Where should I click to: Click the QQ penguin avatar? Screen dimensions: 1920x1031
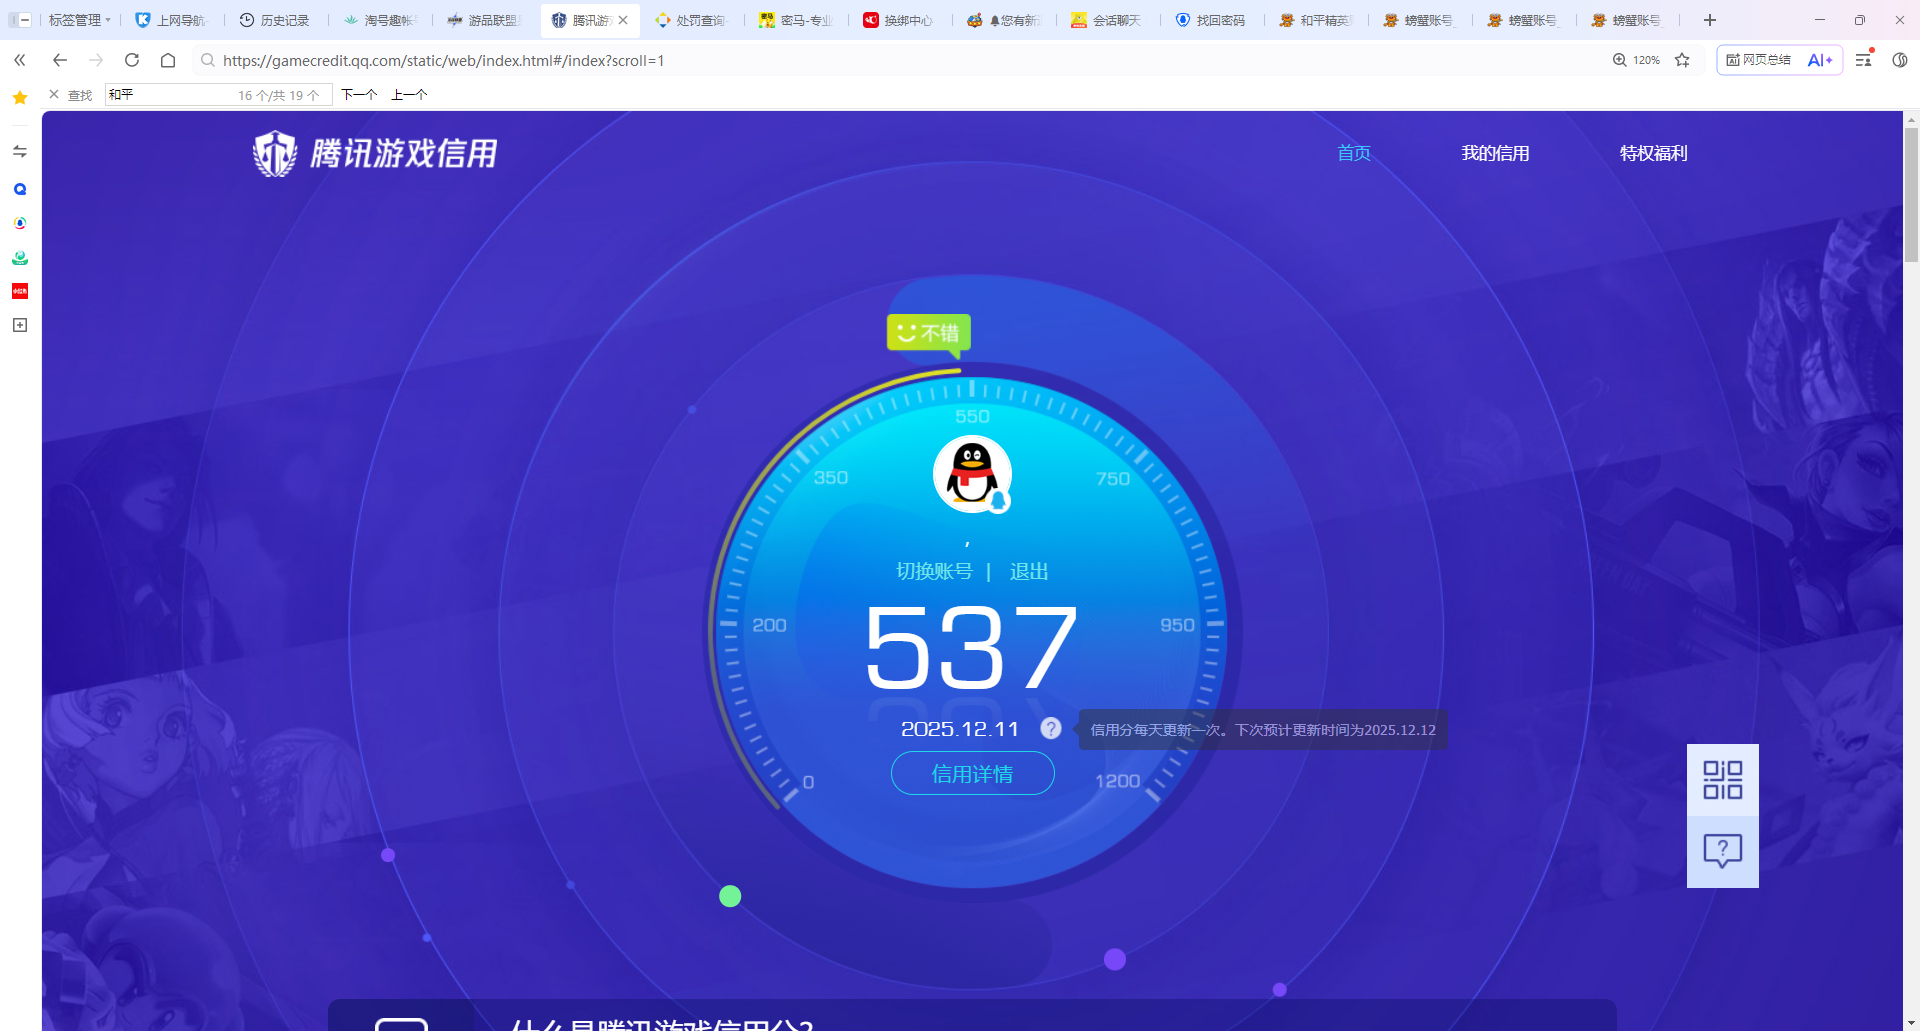(971, 474)
